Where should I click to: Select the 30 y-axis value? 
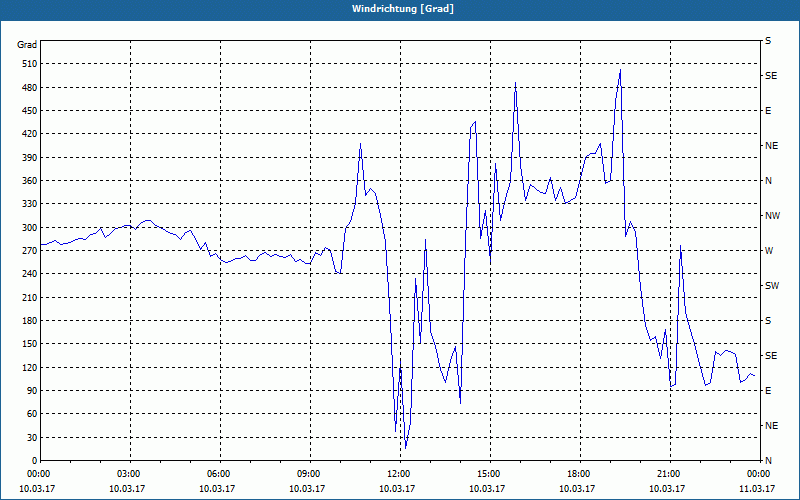(x=32, y=437)
